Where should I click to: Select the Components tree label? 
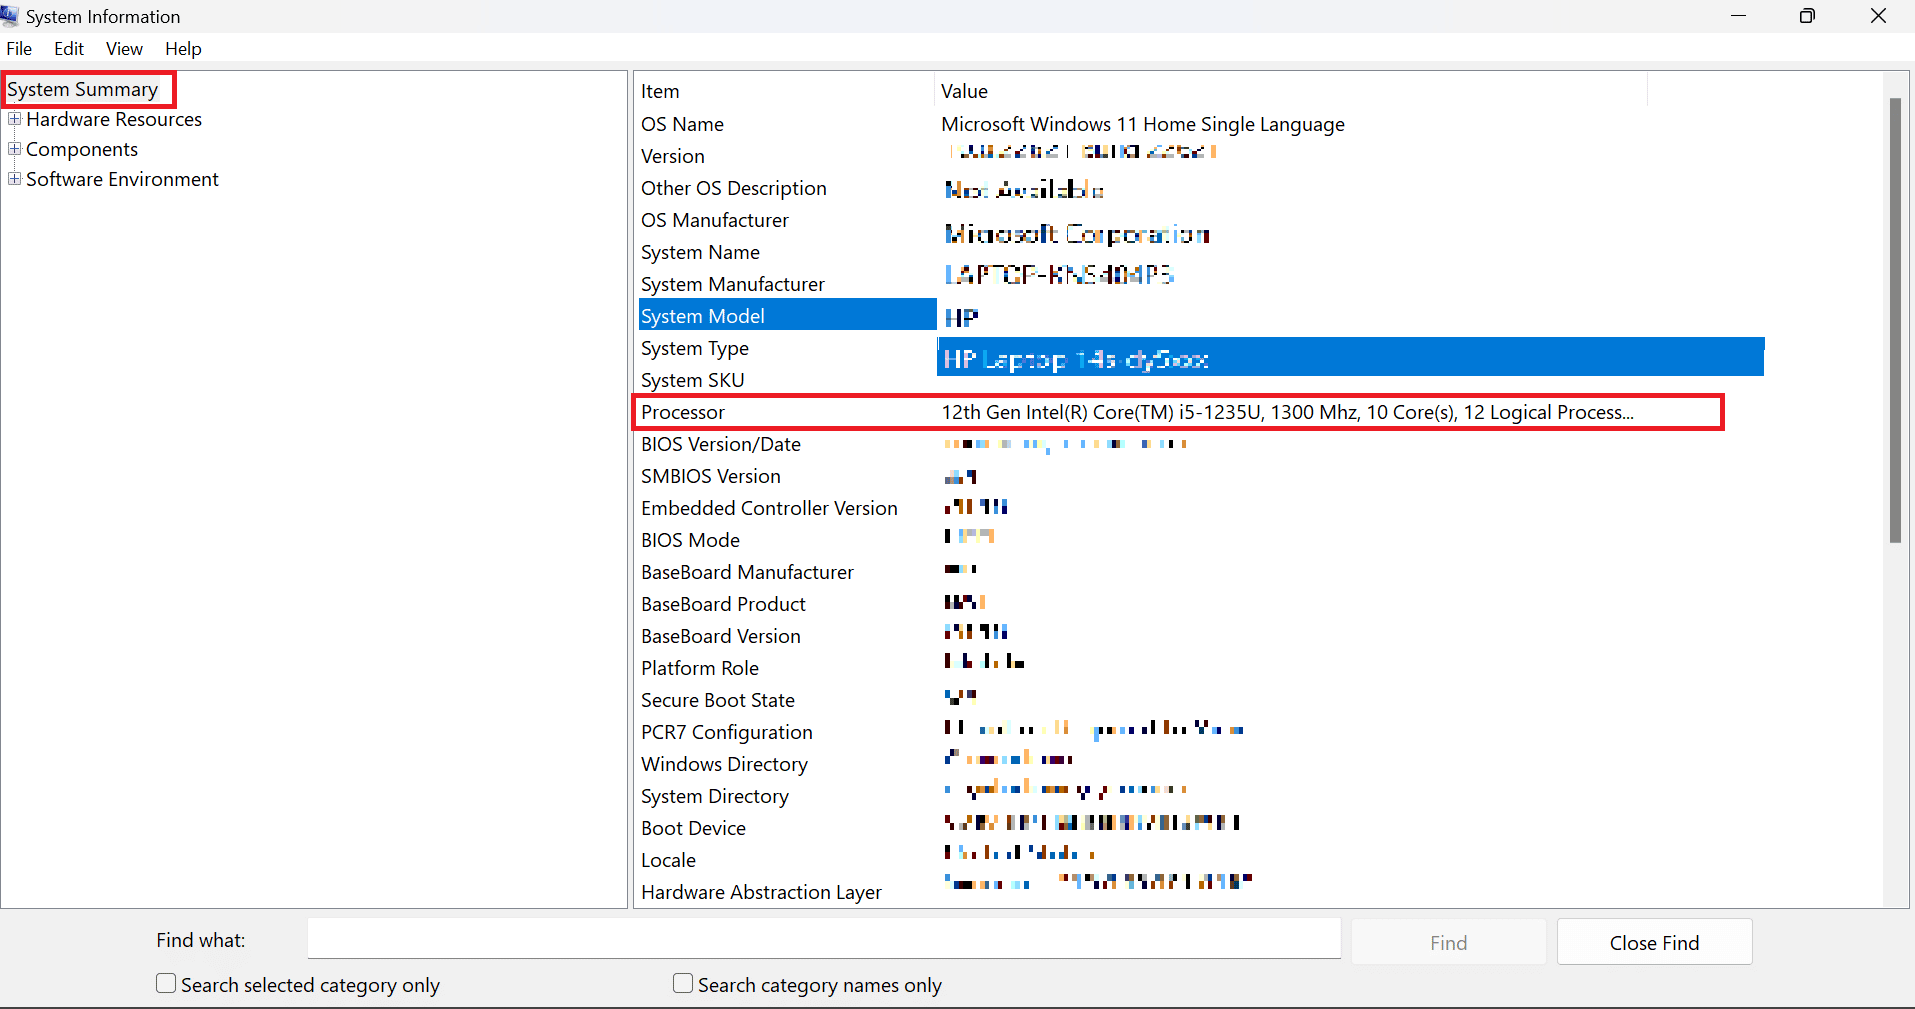click(x=82, y=150)
